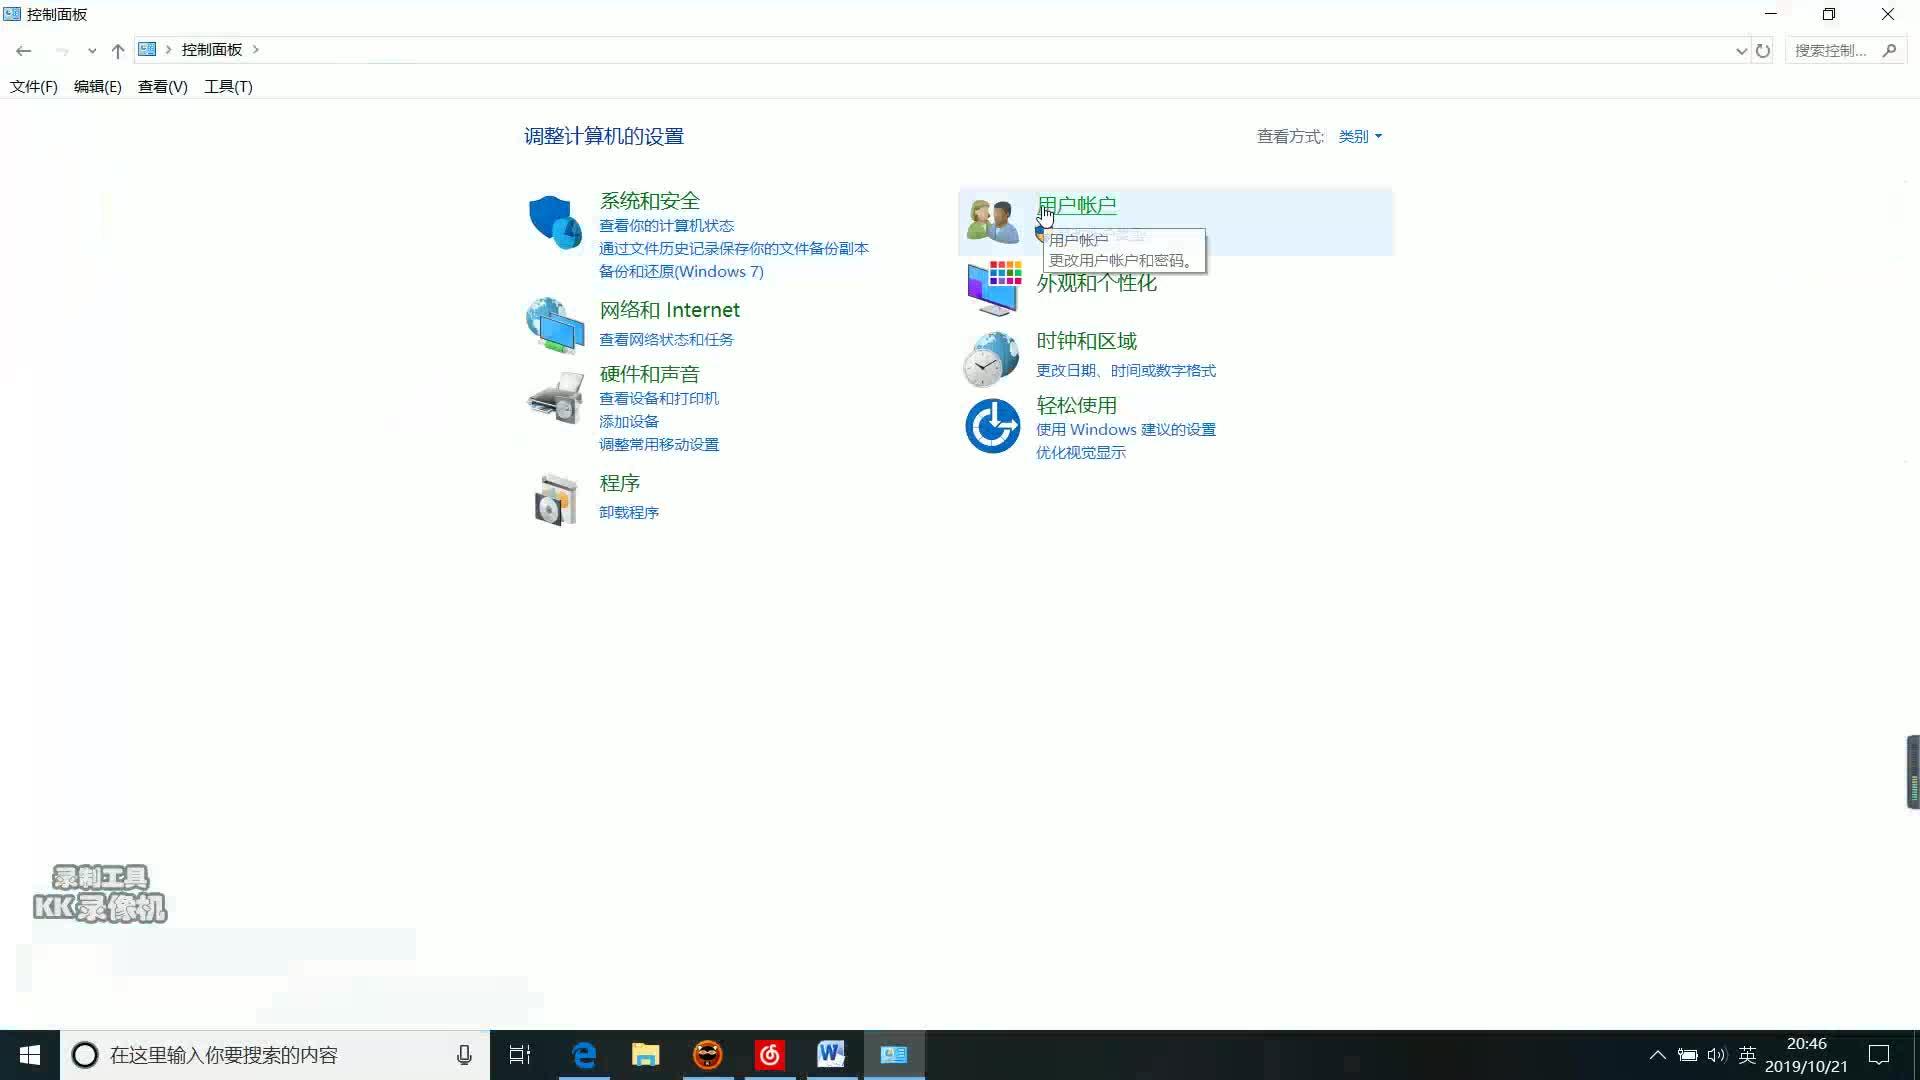1920x1080 pixels.
Task: Click 优化视觉显示 link
Action: pos(1081,453)
